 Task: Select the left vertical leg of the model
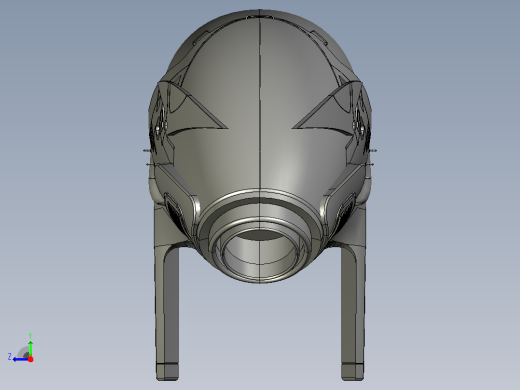[x=167, y=312]
